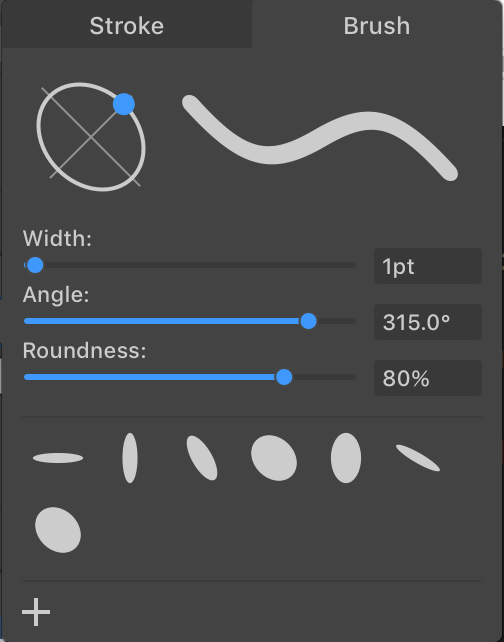Select the upright wide oval brush preset
This screenshot has width=504, height=642.
346,458
